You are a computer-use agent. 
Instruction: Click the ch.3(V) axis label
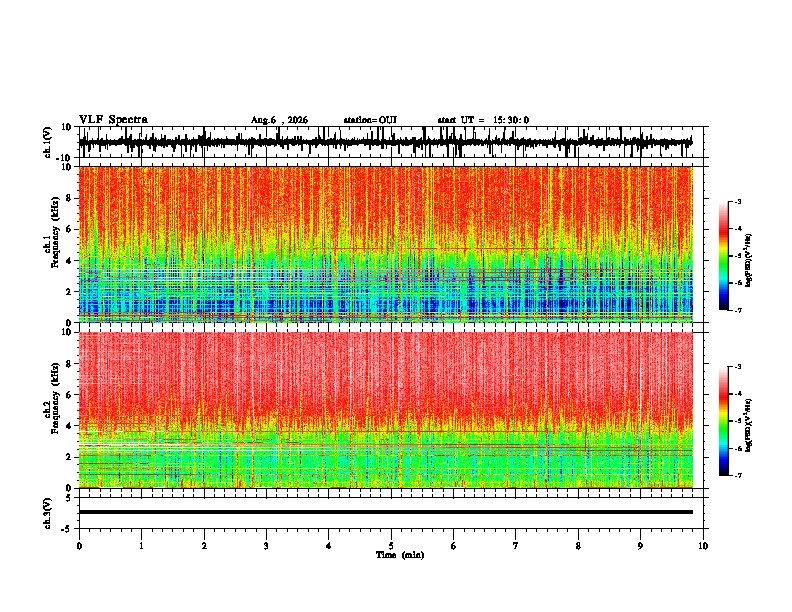click(x=48, y=513)
